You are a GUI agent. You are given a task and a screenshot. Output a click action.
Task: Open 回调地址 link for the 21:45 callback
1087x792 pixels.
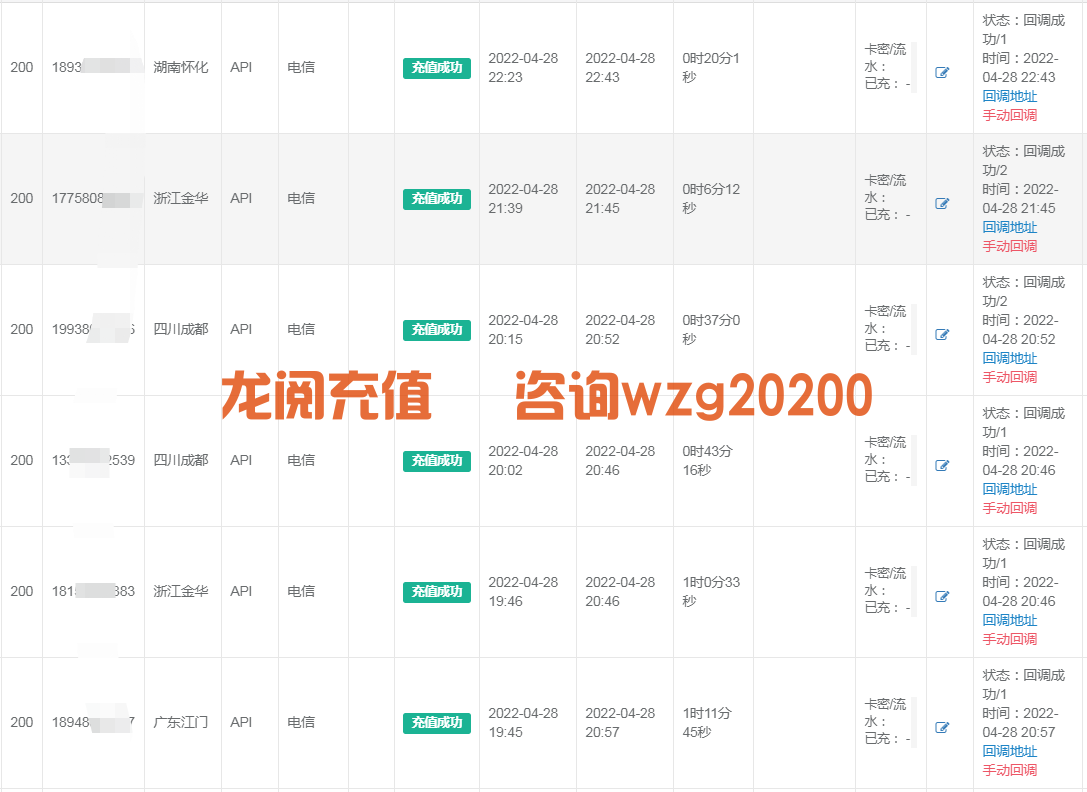[1009, 227]
